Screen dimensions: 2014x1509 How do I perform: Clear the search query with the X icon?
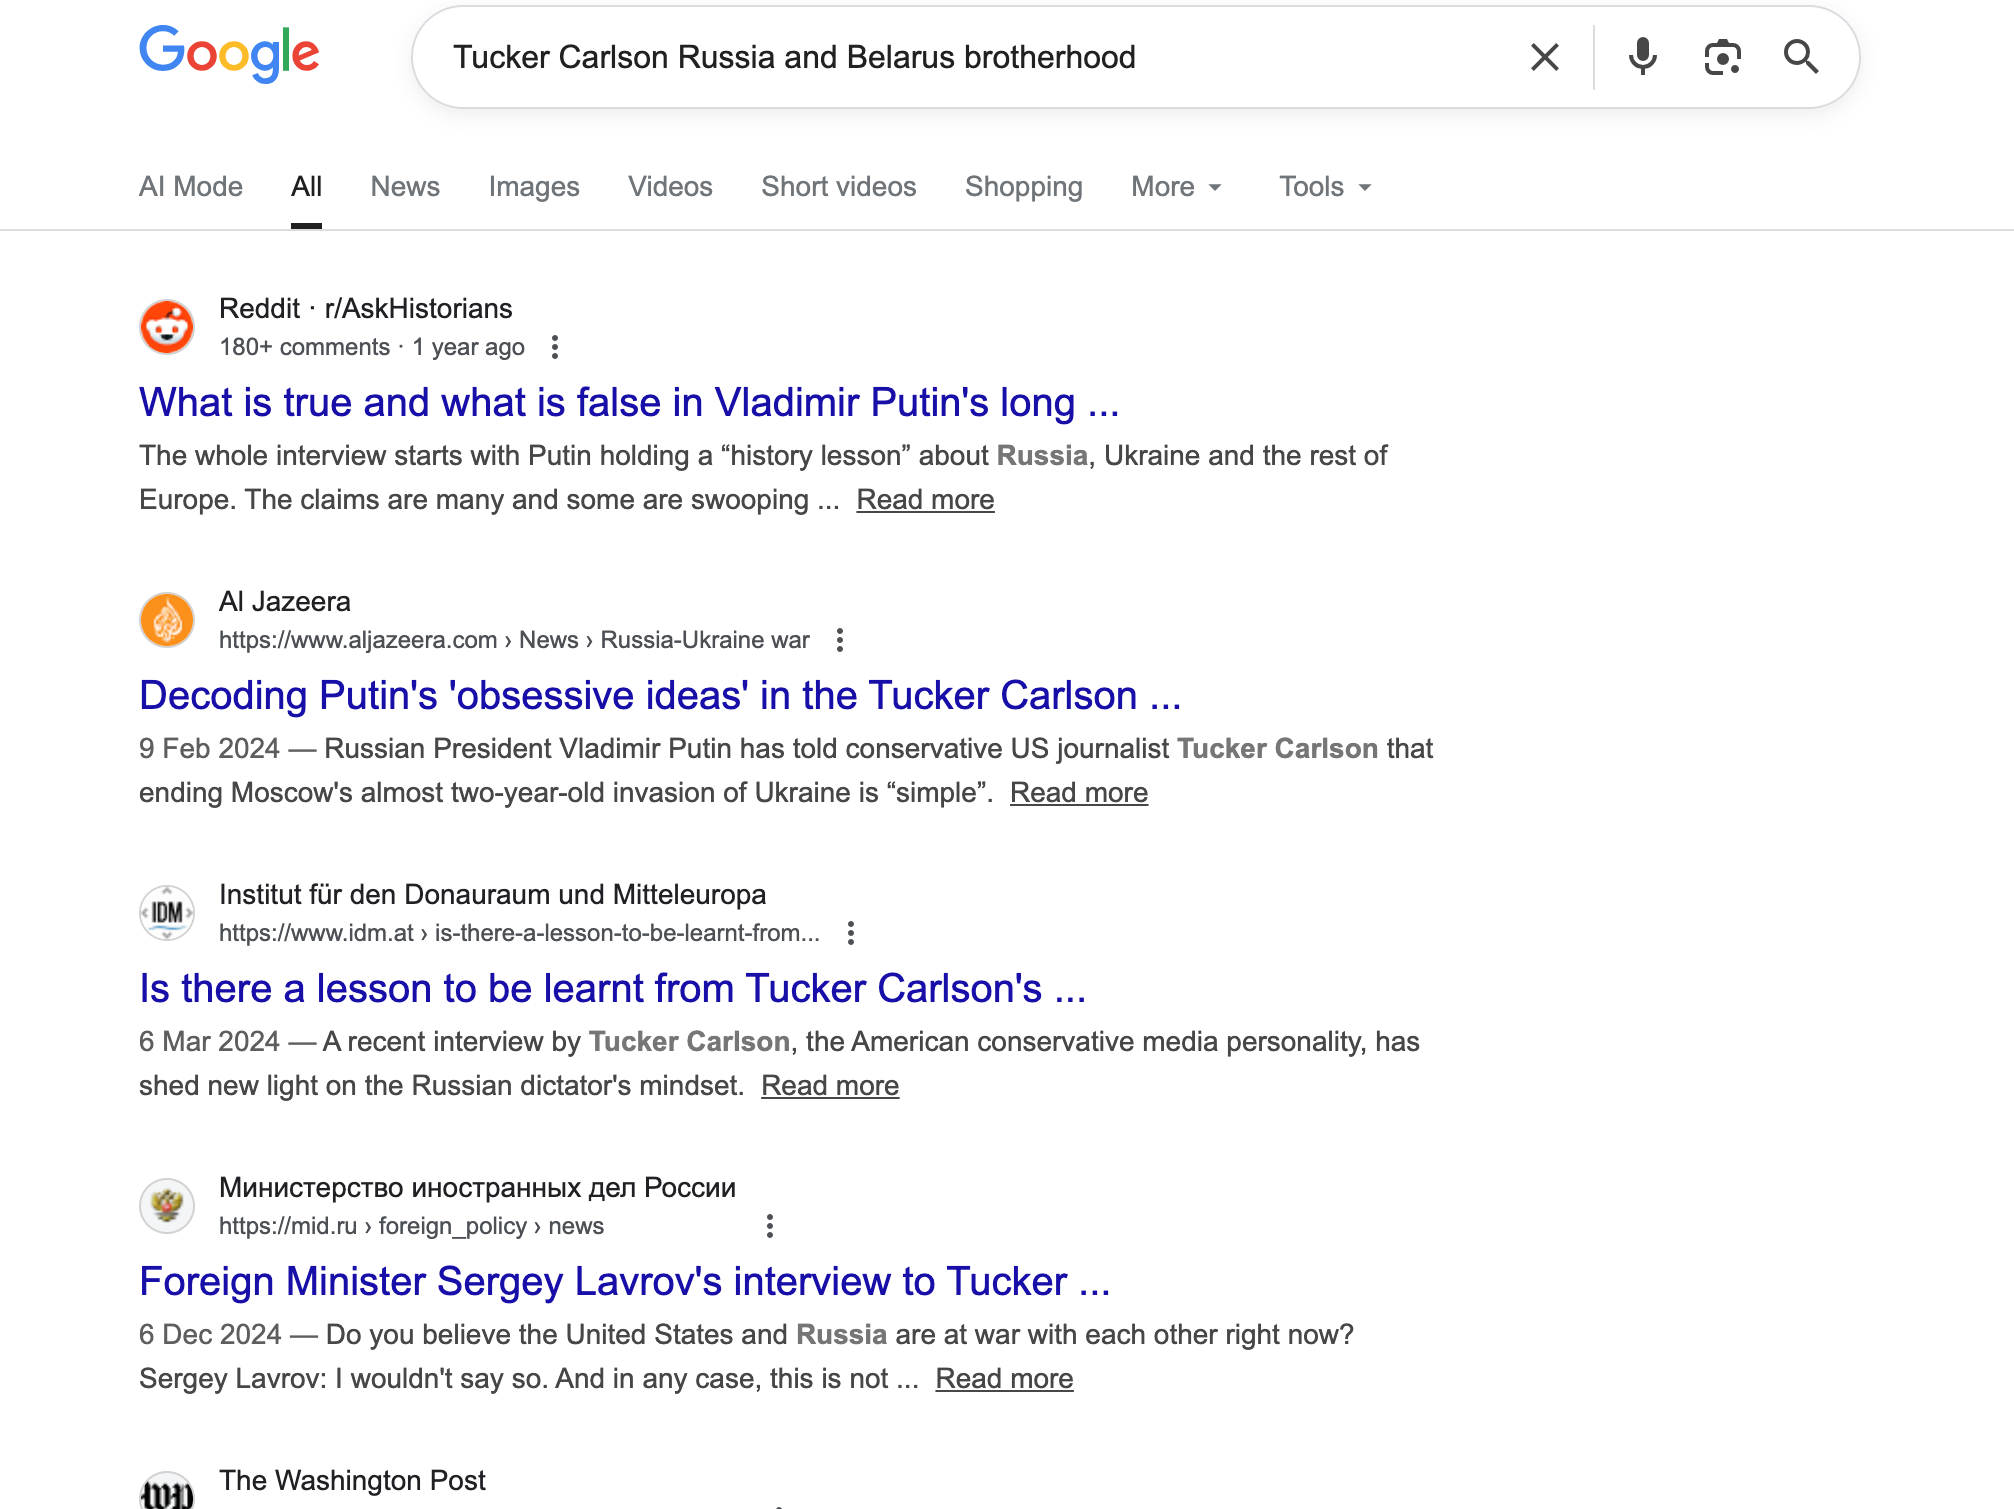pyautogui.click(x=1544, y=57)
